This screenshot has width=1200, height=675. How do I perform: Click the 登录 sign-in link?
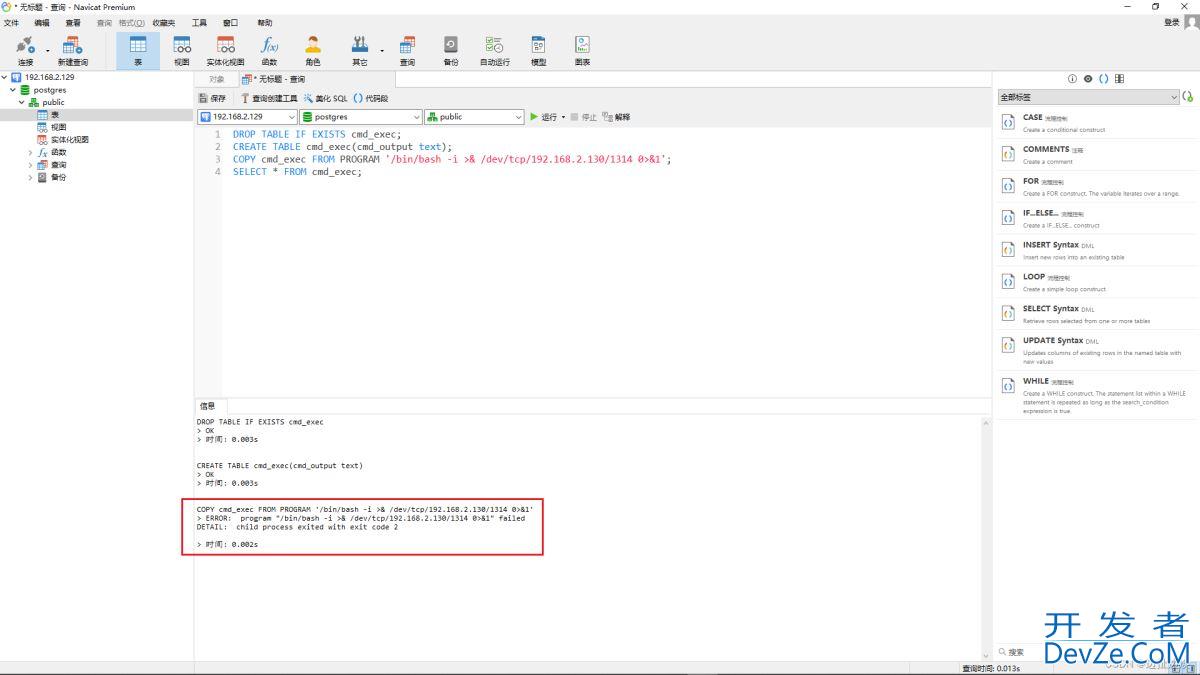[x=1172, y=22]
